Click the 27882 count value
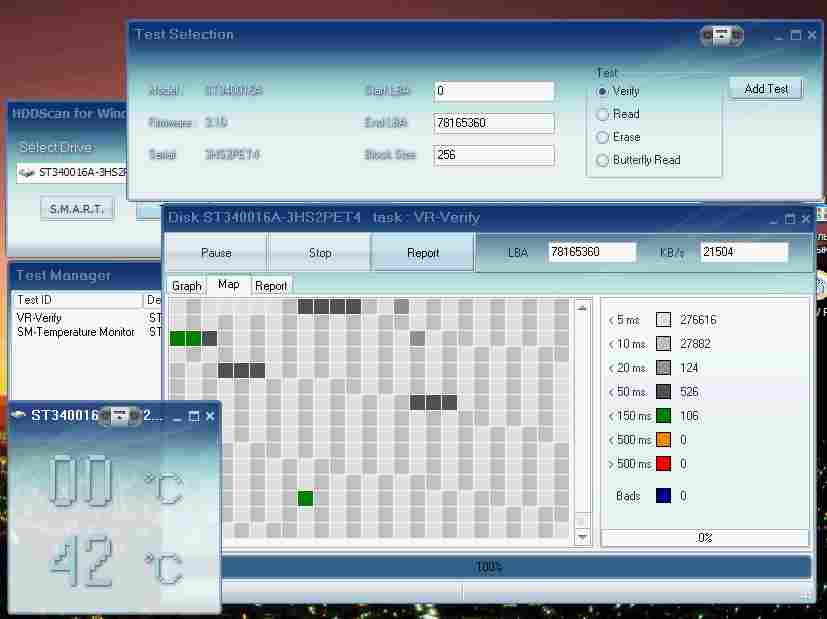The image size is (827, 619). tap(695, 344)
